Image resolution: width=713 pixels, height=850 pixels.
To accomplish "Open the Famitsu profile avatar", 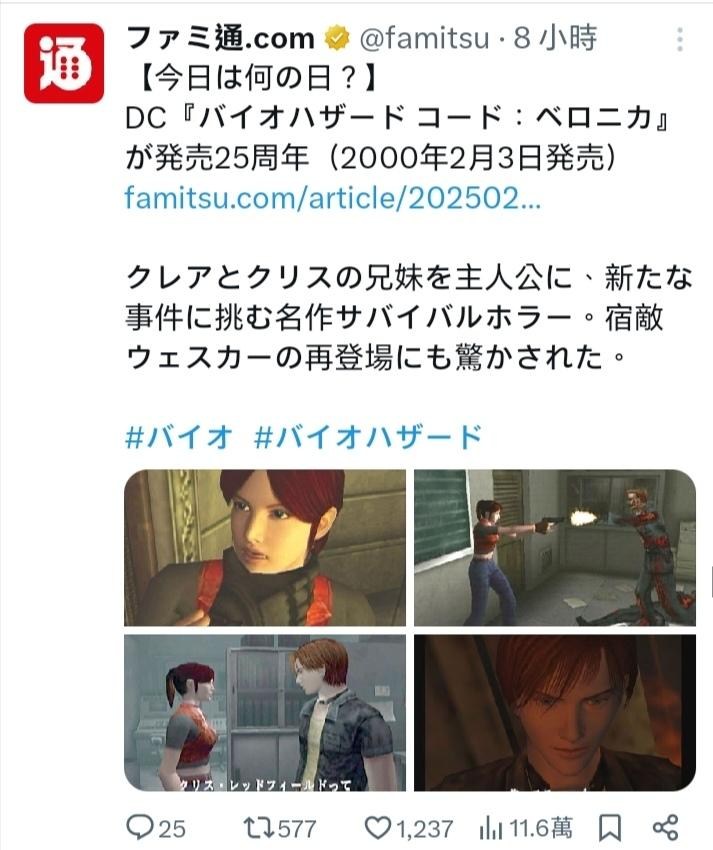I will 63,63.
